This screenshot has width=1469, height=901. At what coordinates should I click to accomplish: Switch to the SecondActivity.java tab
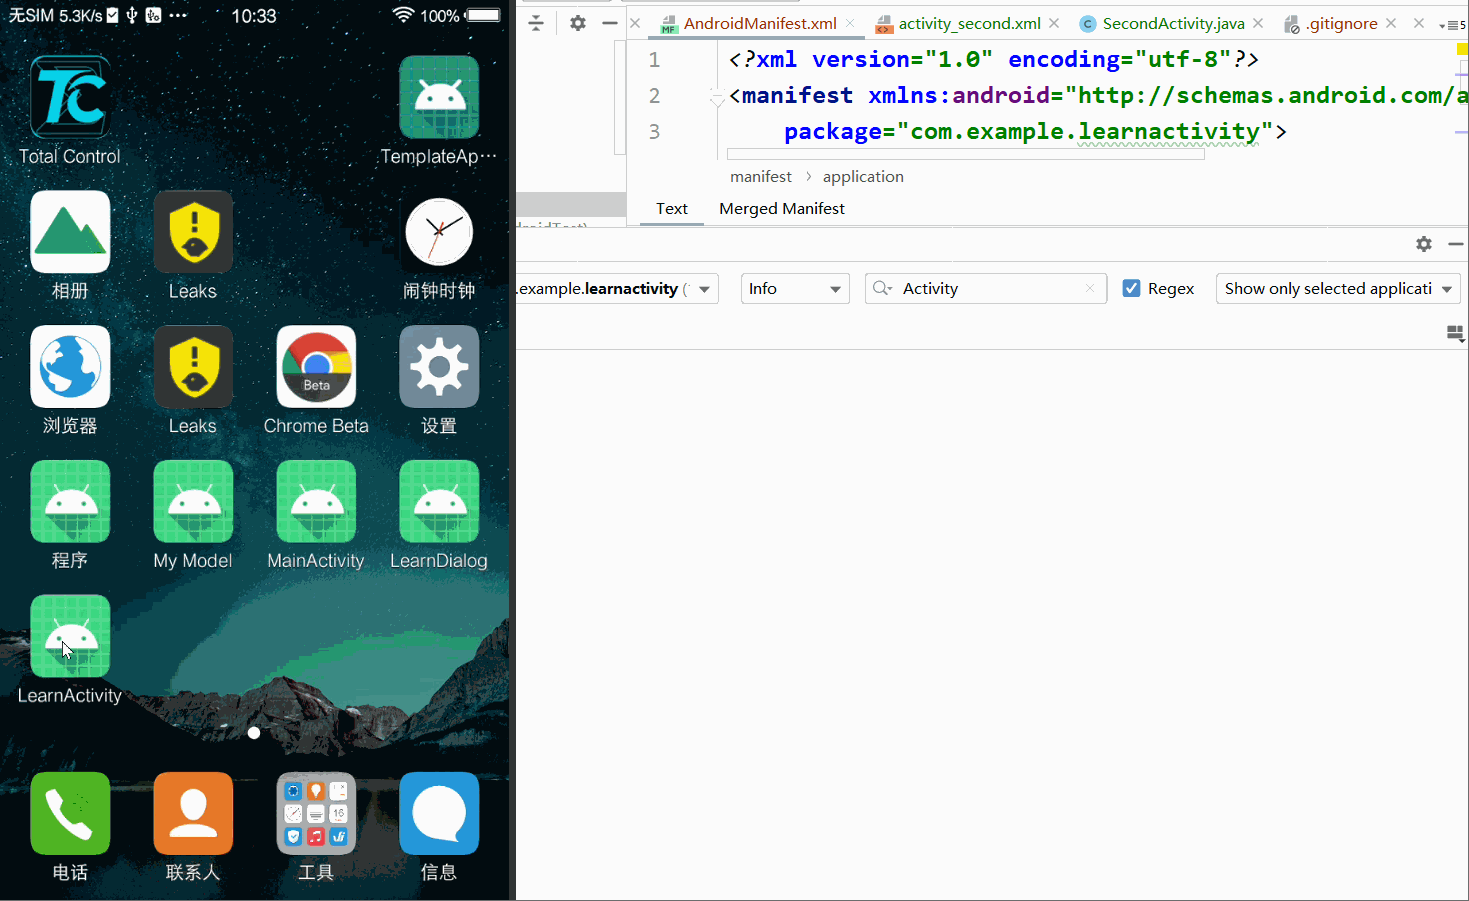[1172, 24]
